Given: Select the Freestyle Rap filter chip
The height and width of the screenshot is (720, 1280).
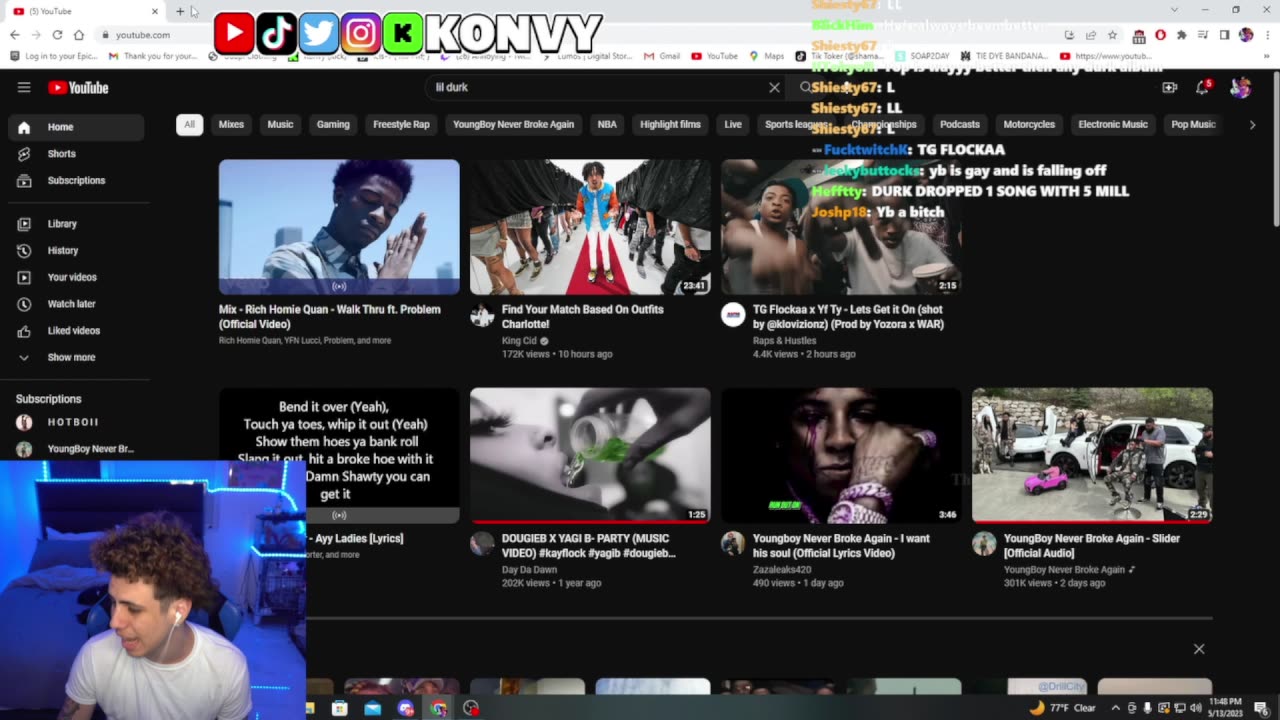Looking at the screenshot, I should pyautogui.click(x=401, y=124).
